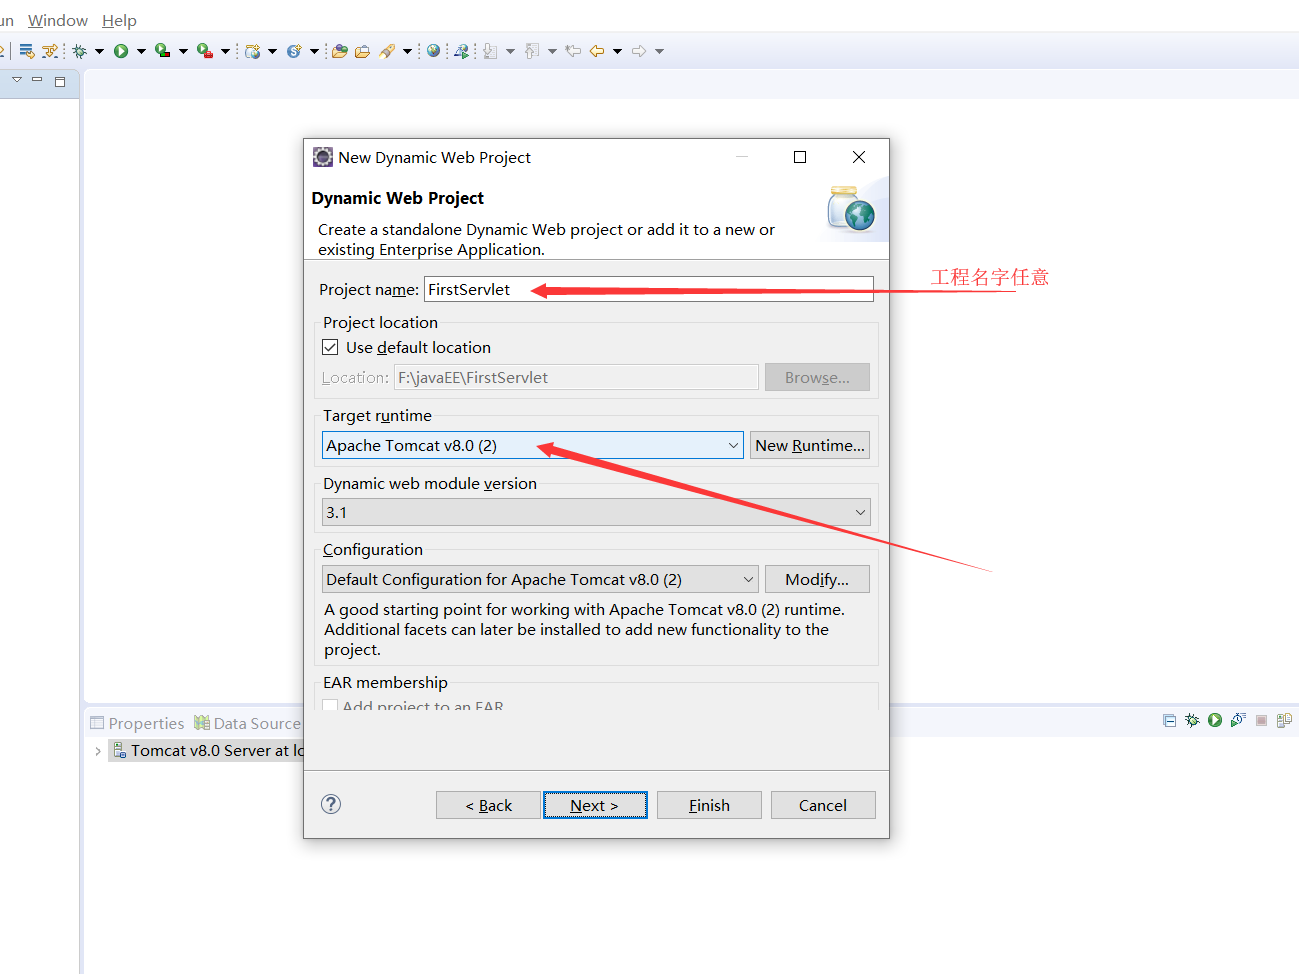The image size is (1299, 974).
Task: Click the Debug bug icon in main toolbar
Action: point(80,51)
